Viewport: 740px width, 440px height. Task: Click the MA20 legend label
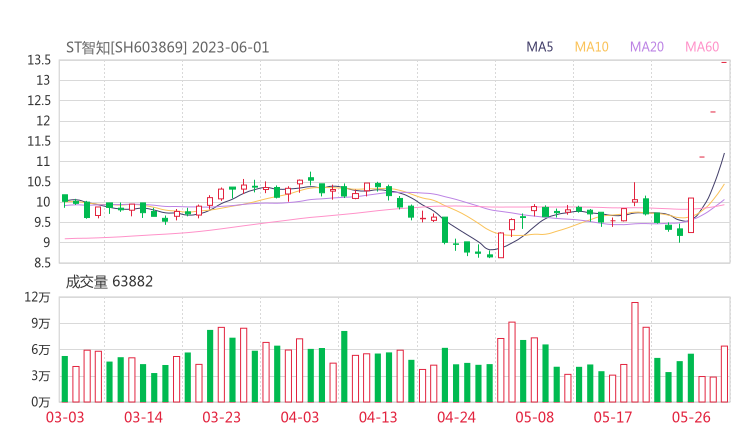[647, 47]
